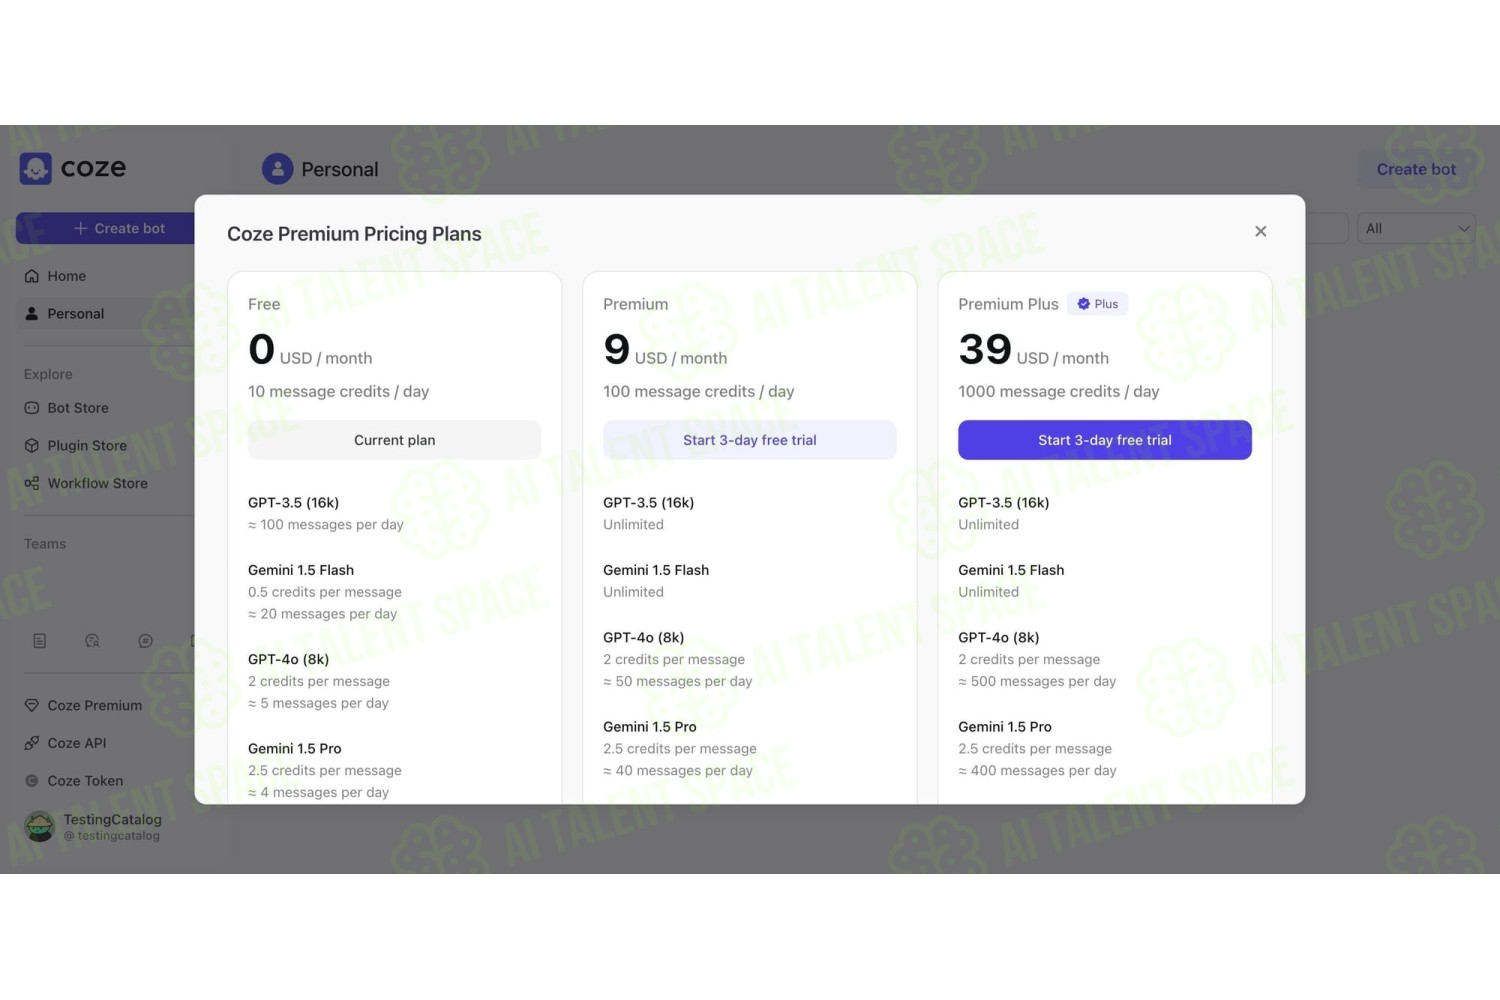Click ≈ 4 messages per day text

point(318,792)
